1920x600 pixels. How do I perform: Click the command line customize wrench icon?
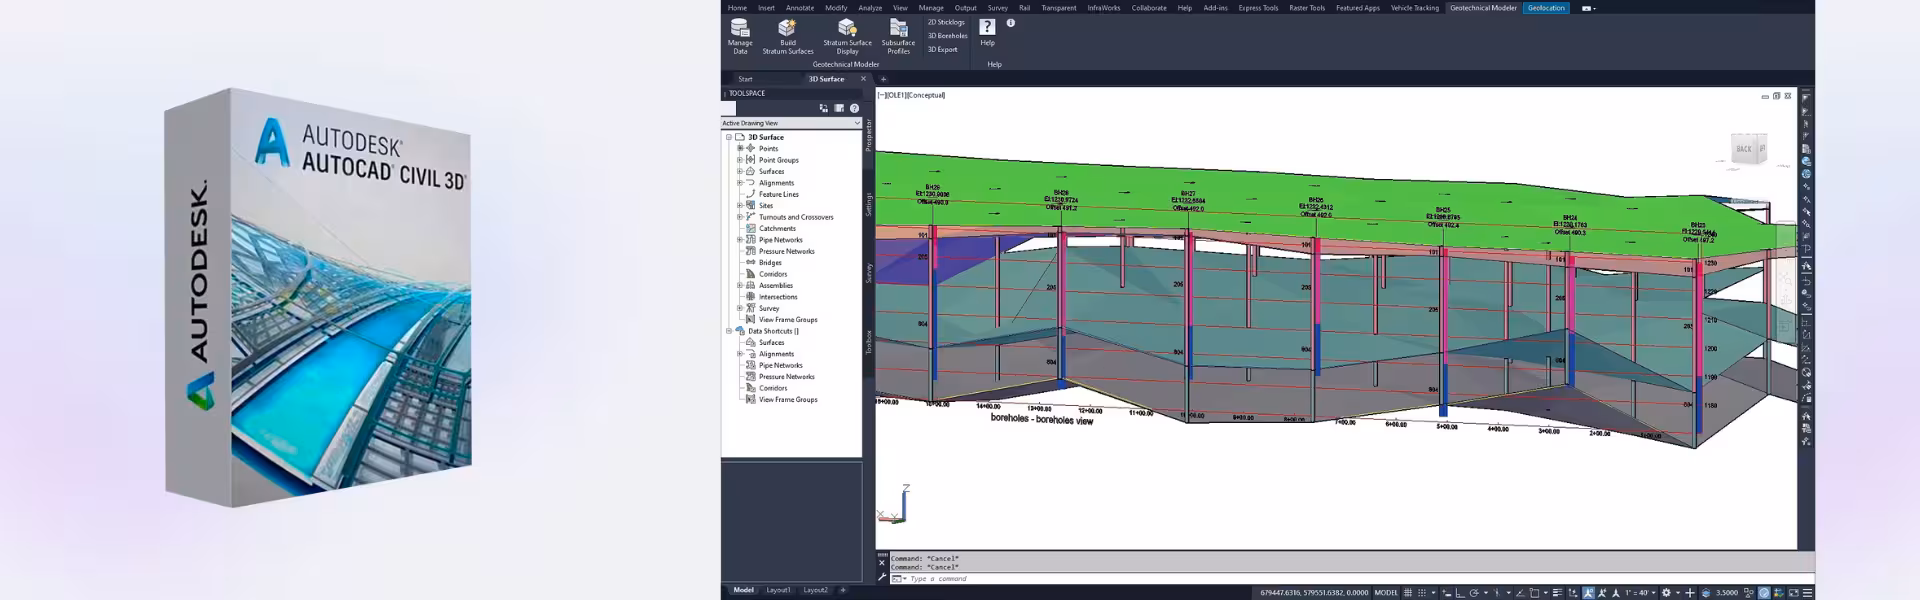[882, 577]
